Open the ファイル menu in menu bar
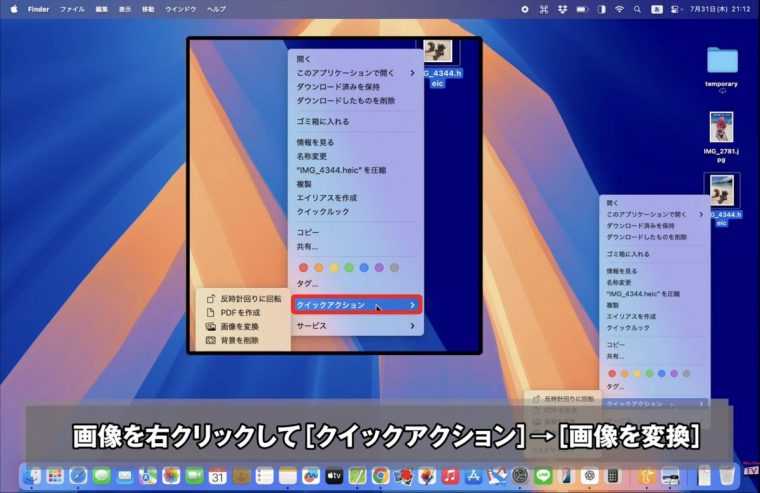The height and width of the screenshot is (493, 760). tap(72, 9)
